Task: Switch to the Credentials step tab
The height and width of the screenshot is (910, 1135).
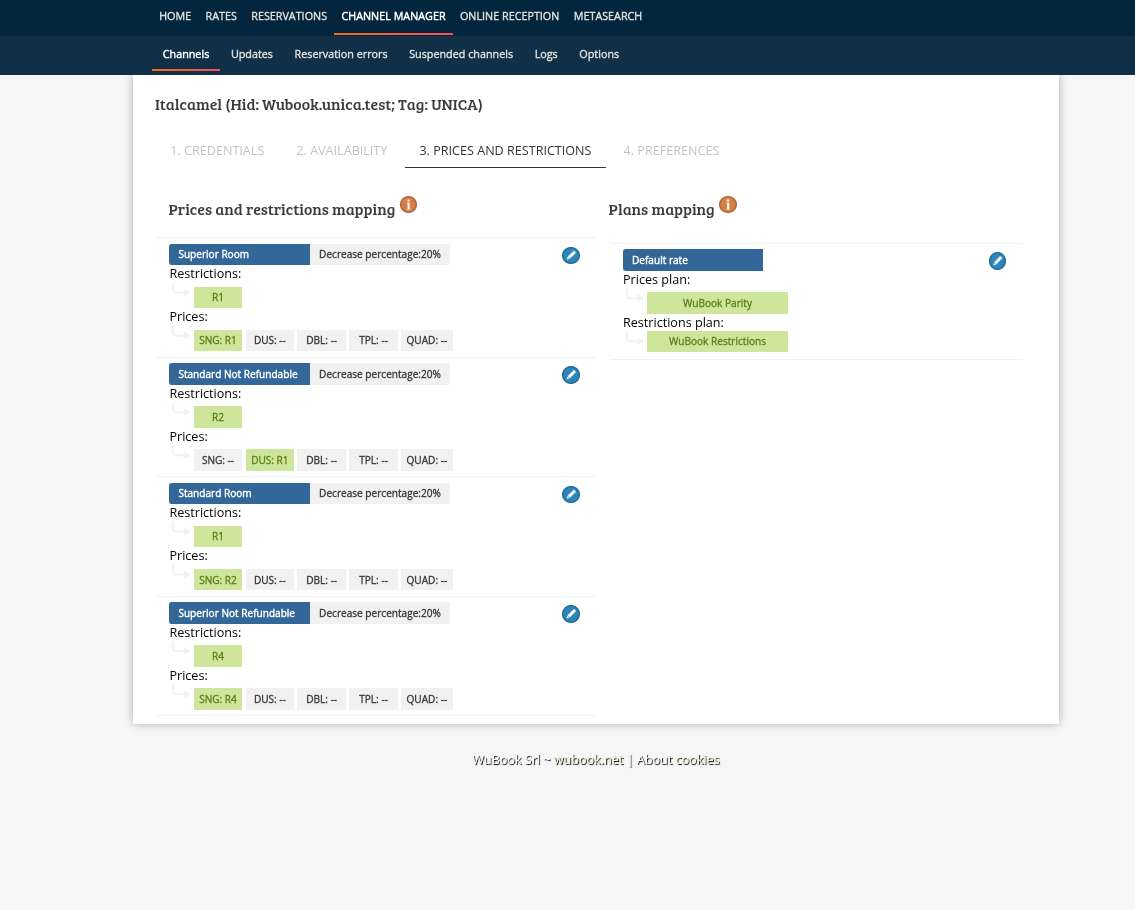Action: pos(217,151)
